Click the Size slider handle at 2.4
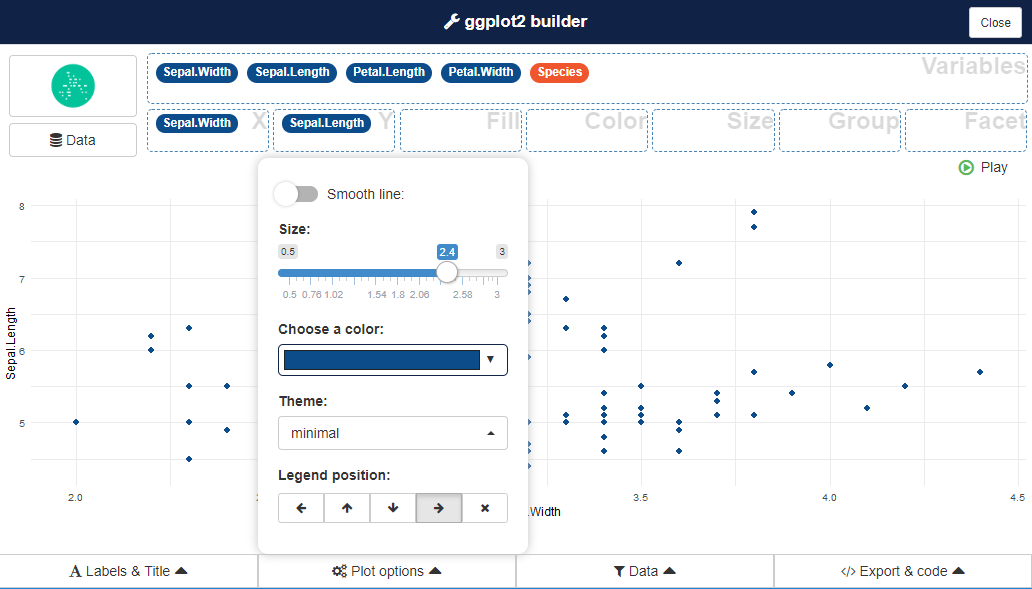This screenshot has height=589, width=1032. [447, 272]
